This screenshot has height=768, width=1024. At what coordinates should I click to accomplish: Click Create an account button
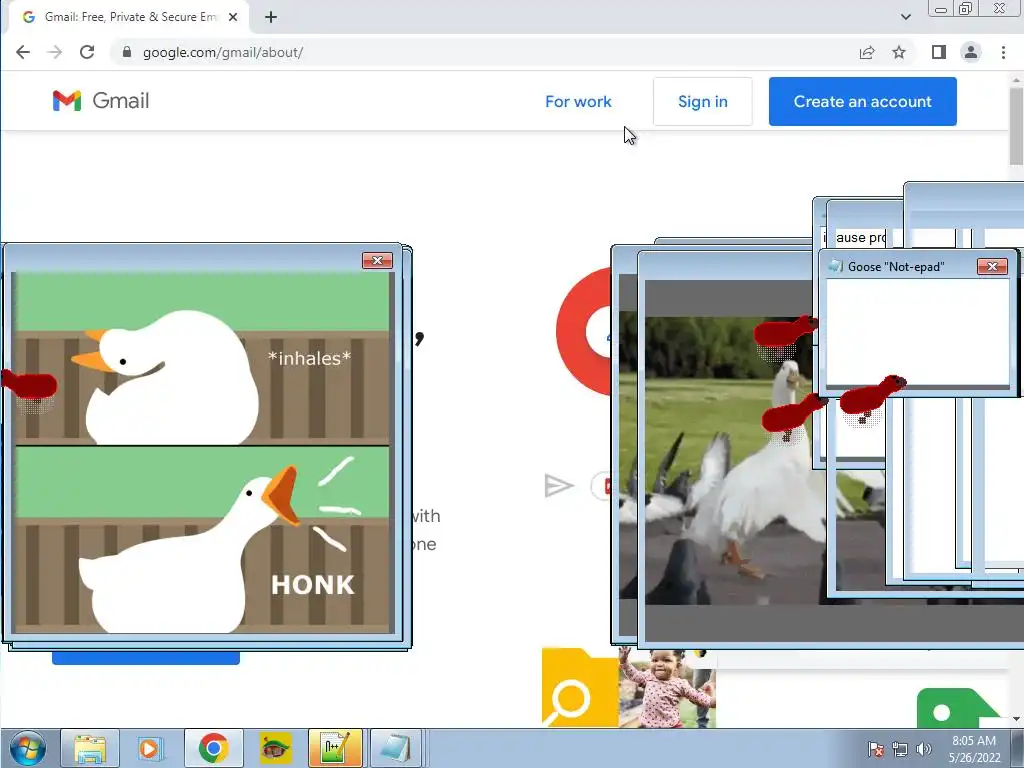tap(863, 102)
